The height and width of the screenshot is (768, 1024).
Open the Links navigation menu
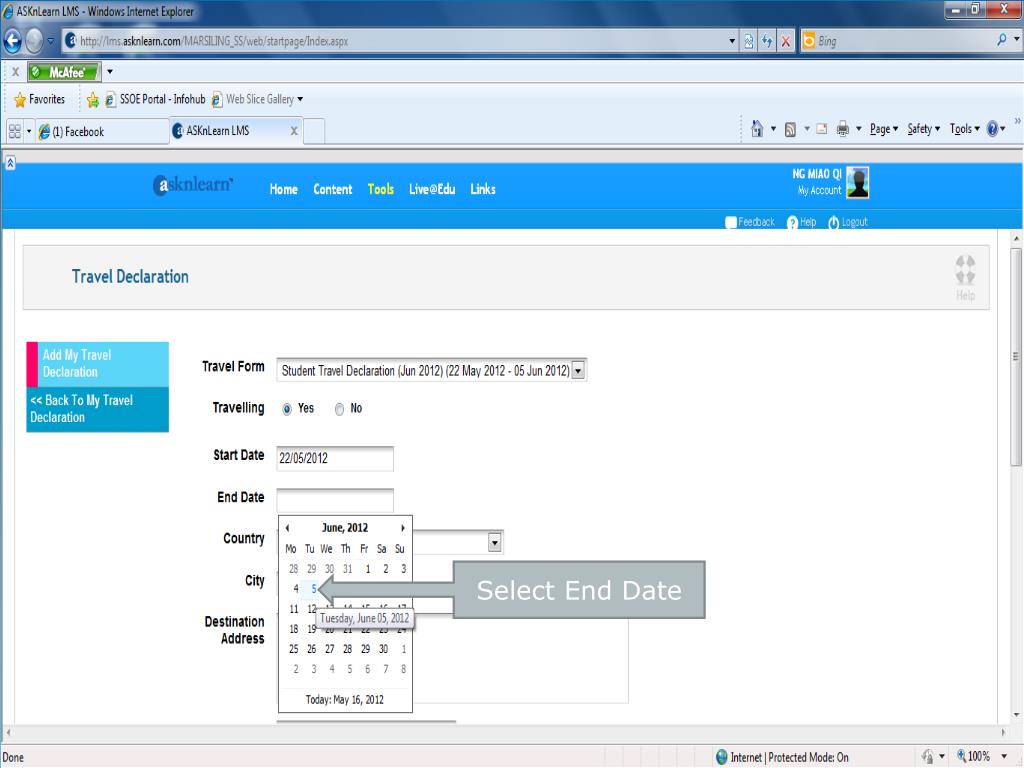[x=483, y=189]
